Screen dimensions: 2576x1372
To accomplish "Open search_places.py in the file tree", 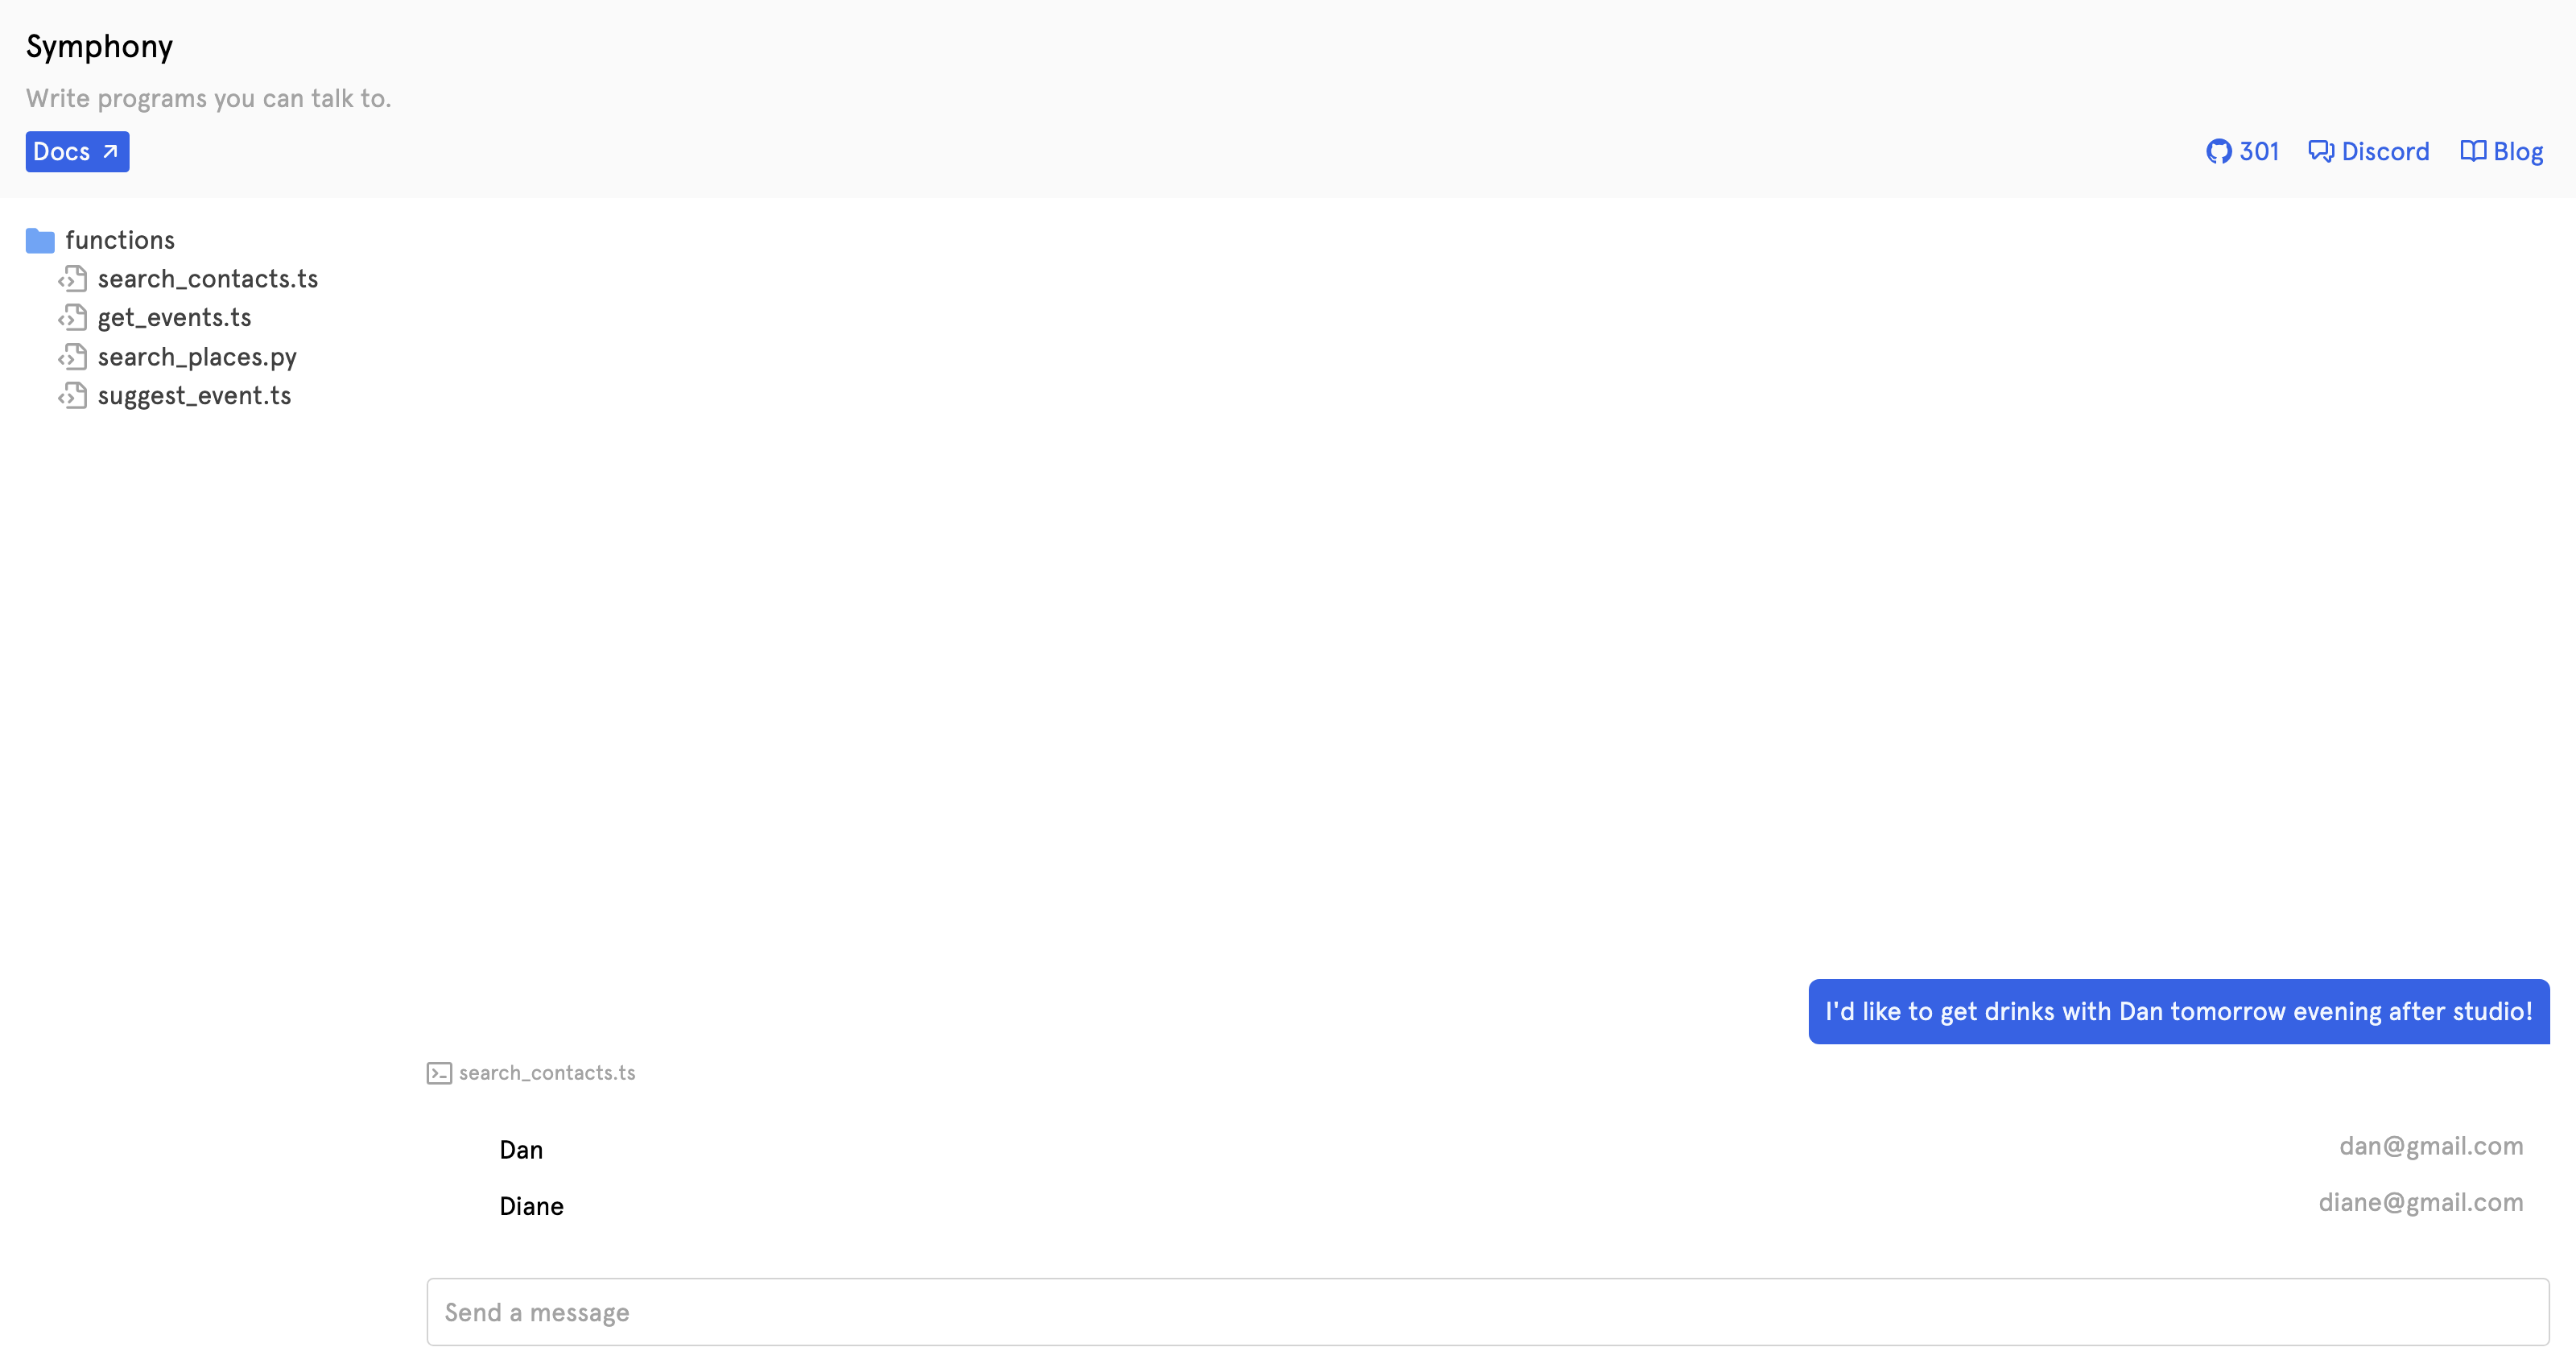I will point(197,357).
